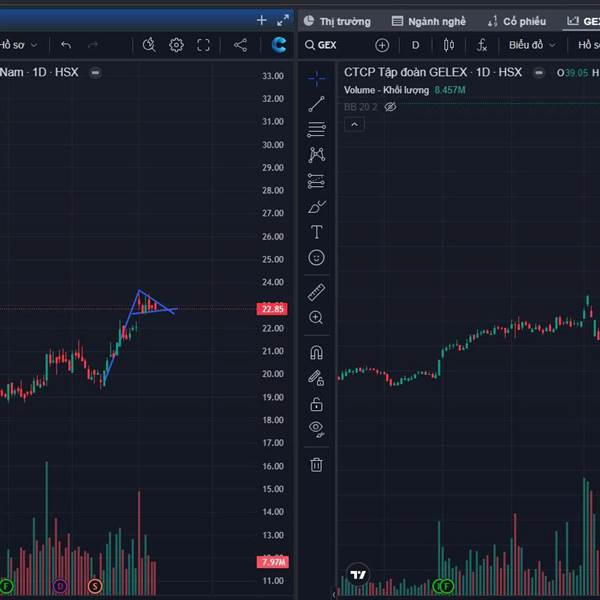Select the brush drawing tool
The image size is (600, 600).
[x=316, y=207]
